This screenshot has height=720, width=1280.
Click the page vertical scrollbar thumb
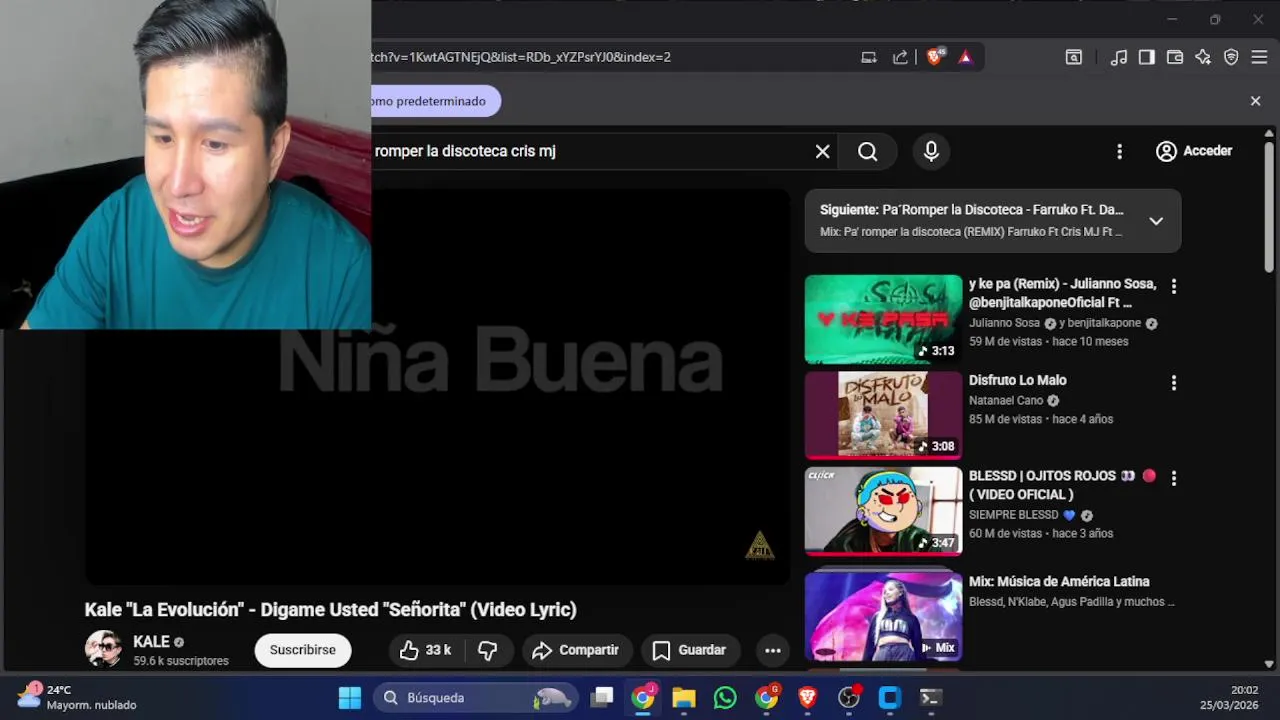point(1269,205)
